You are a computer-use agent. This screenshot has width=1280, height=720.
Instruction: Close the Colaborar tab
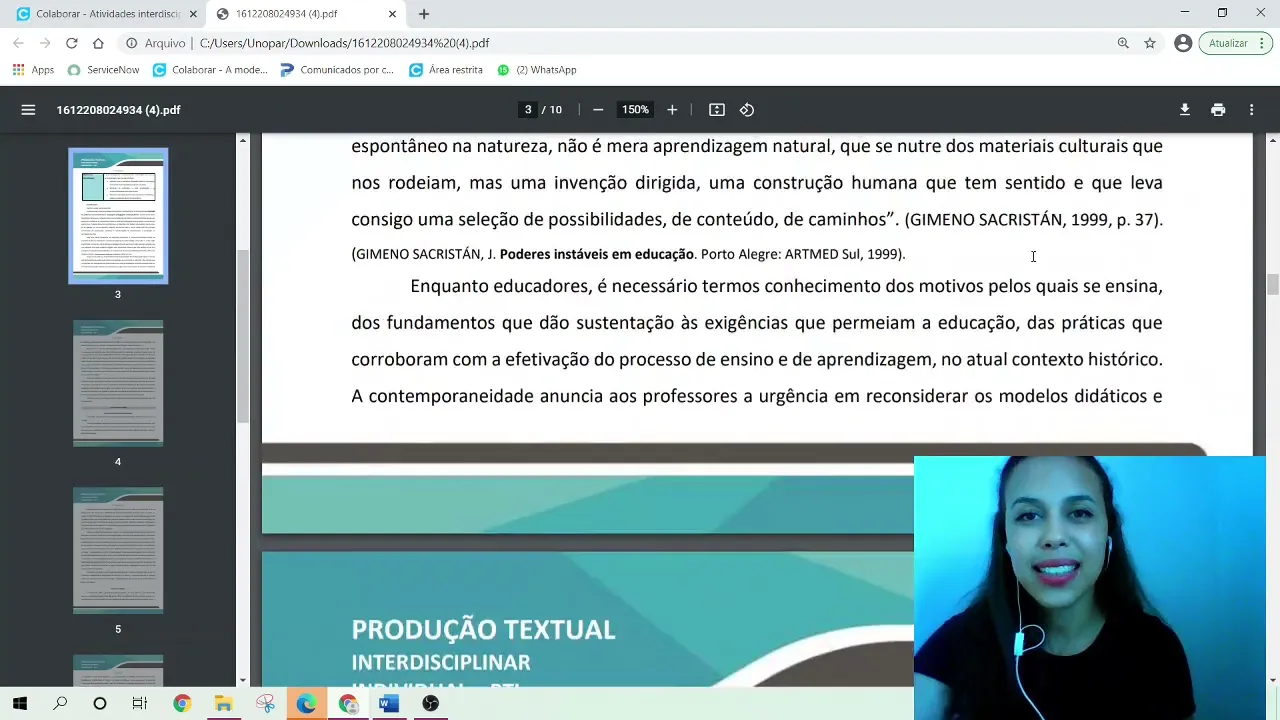(193, 14)
